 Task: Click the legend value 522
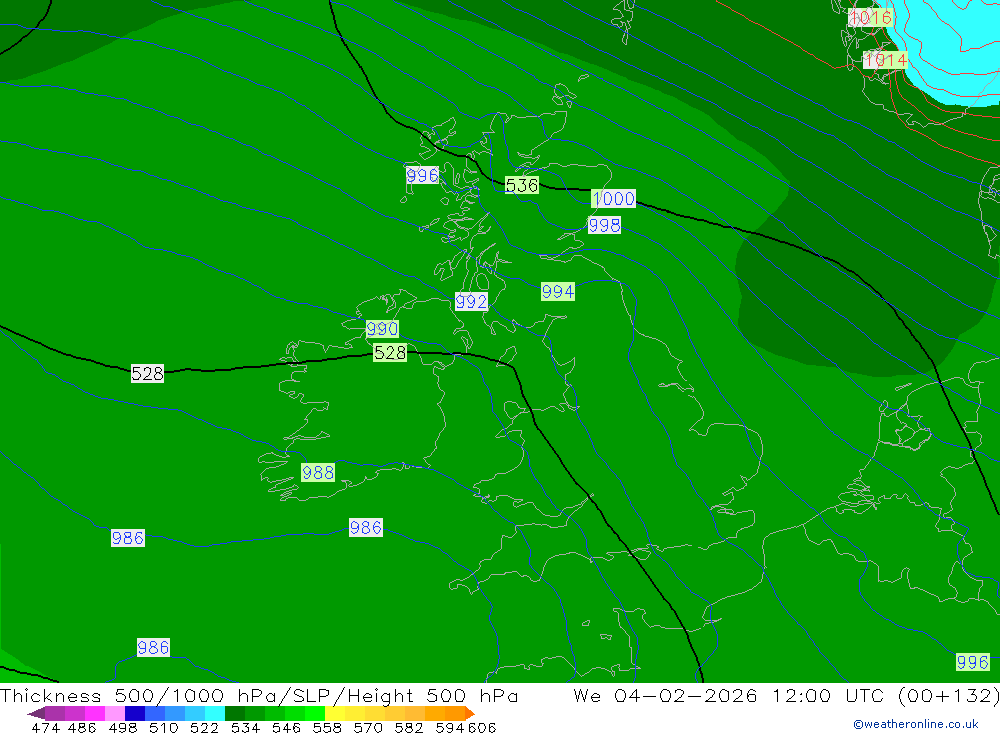click(204, 727)
